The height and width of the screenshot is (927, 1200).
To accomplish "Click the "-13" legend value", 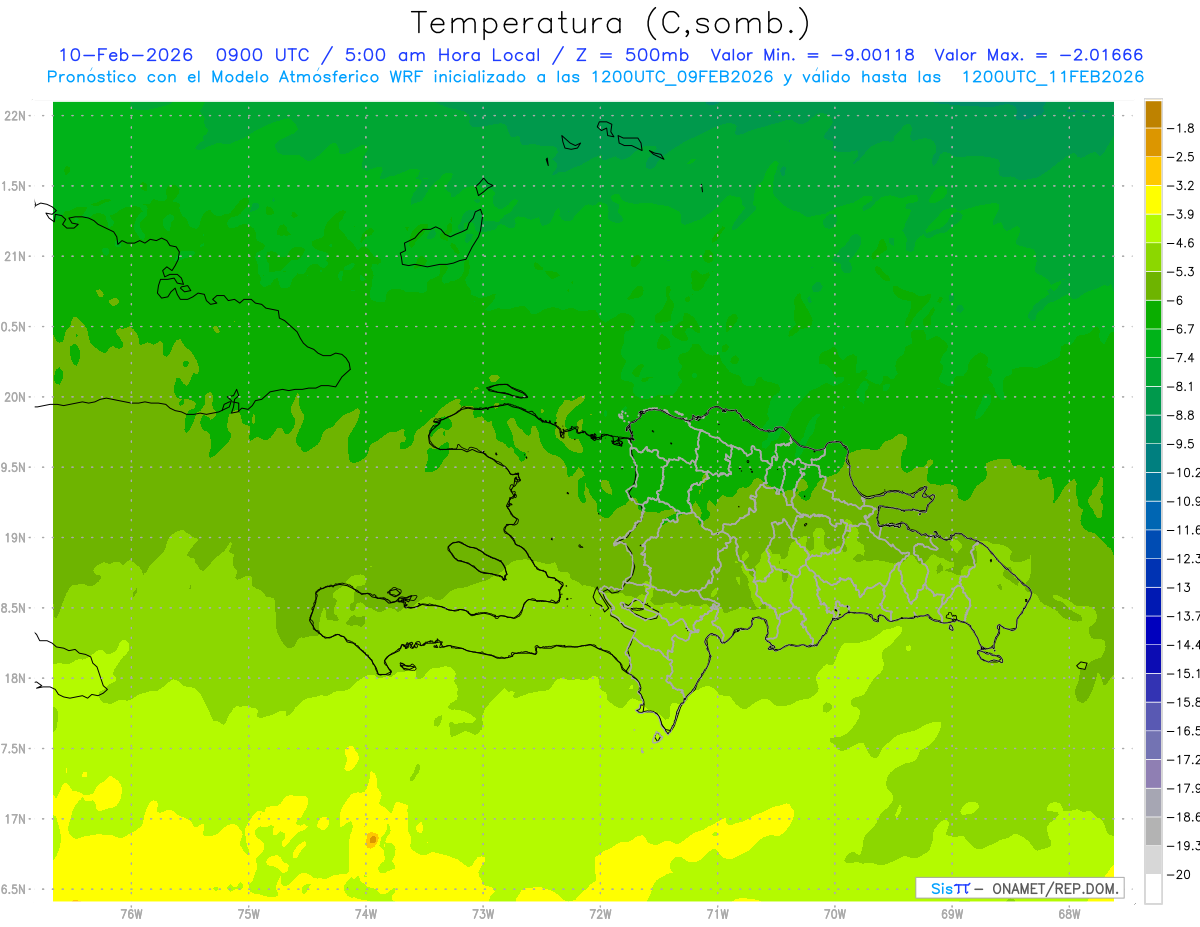I will (1180, 587).
